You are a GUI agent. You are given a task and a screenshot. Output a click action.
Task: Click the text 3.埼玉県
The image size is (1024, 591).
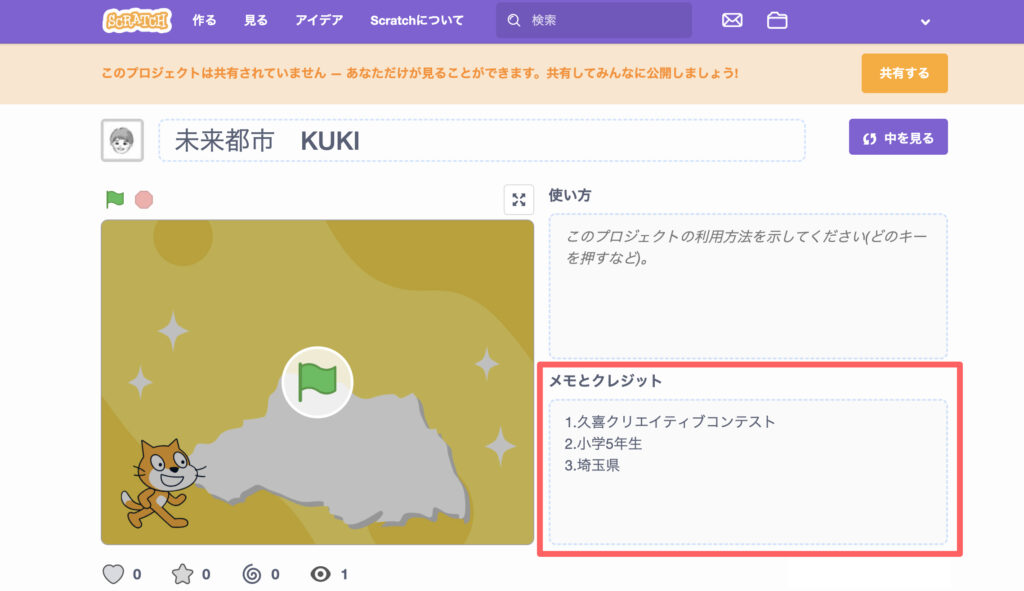(592, 465)
